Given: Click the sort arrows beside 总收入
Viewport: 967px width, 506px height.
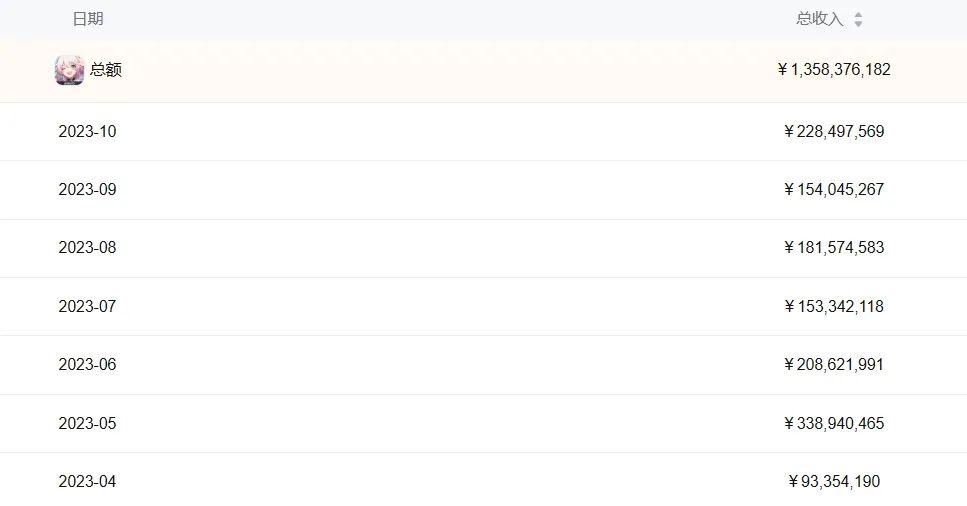Looking at the screenshot, I should 858,20.
